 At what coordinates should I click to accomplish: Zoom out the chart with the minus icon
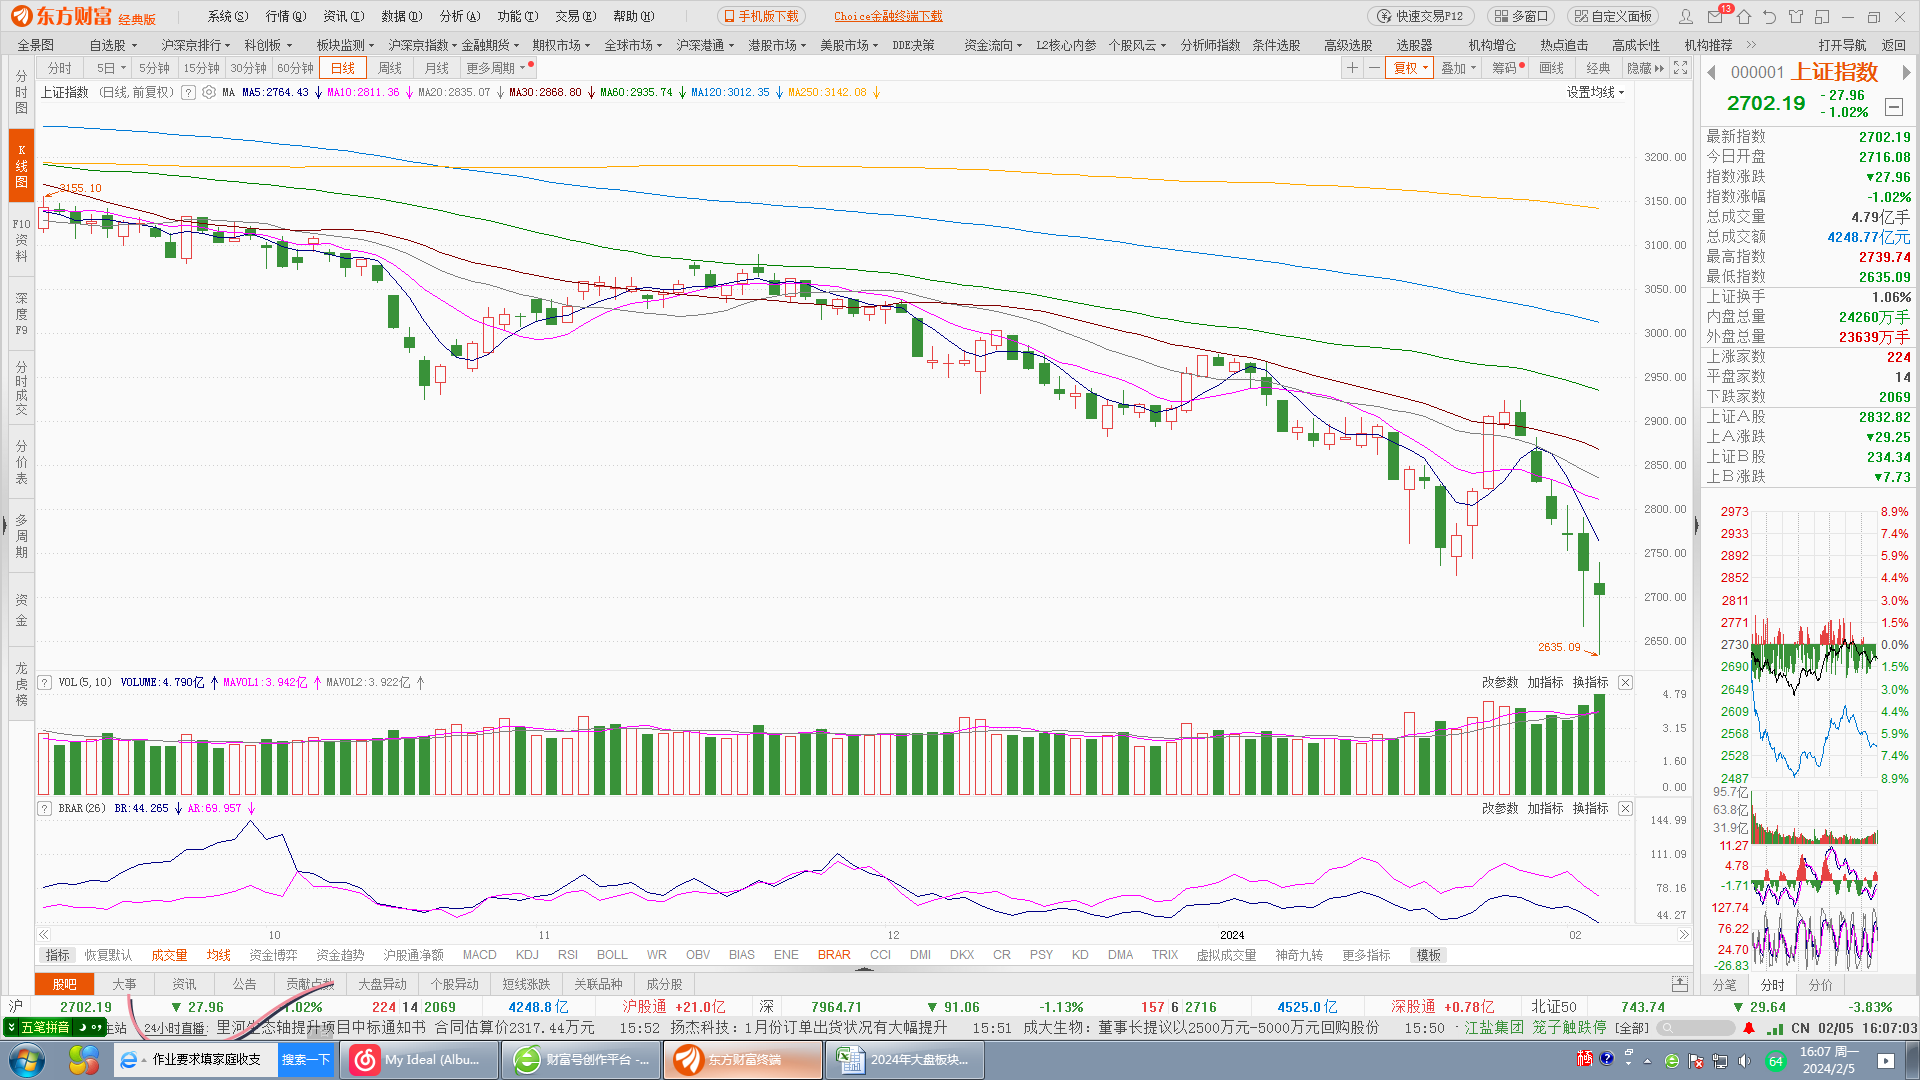(x=1374, y=68)
